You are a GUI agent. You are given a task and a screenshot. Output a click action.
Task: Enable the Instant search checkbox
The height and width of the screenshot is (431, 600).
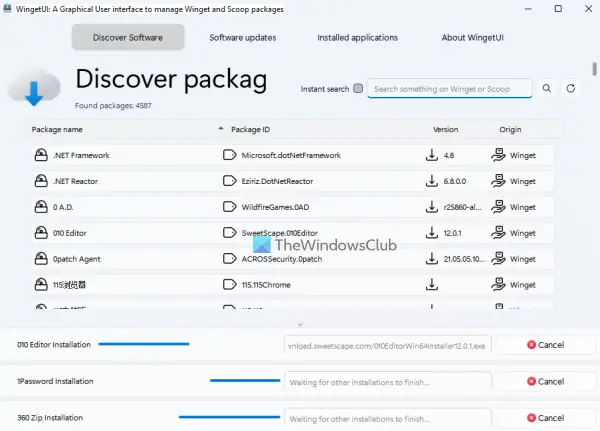(x=358, y=88)
